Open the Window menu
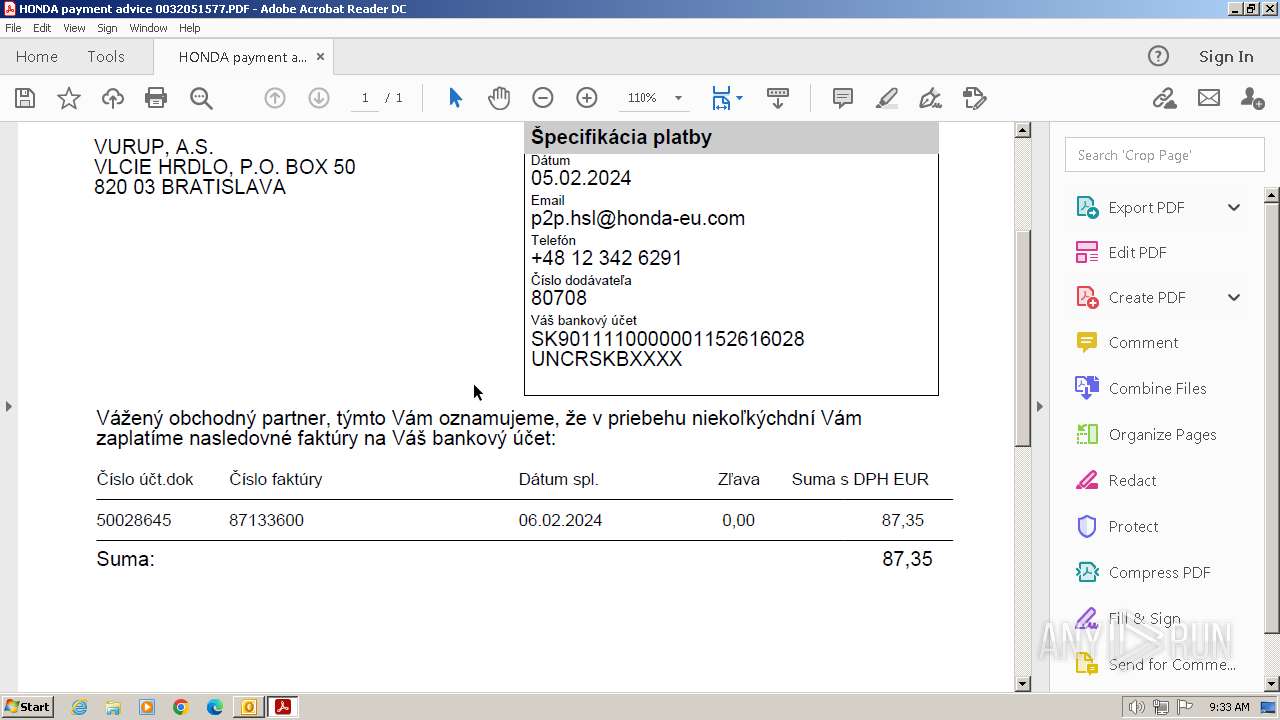Viewport: 1280px width, 720px height. 148,28
